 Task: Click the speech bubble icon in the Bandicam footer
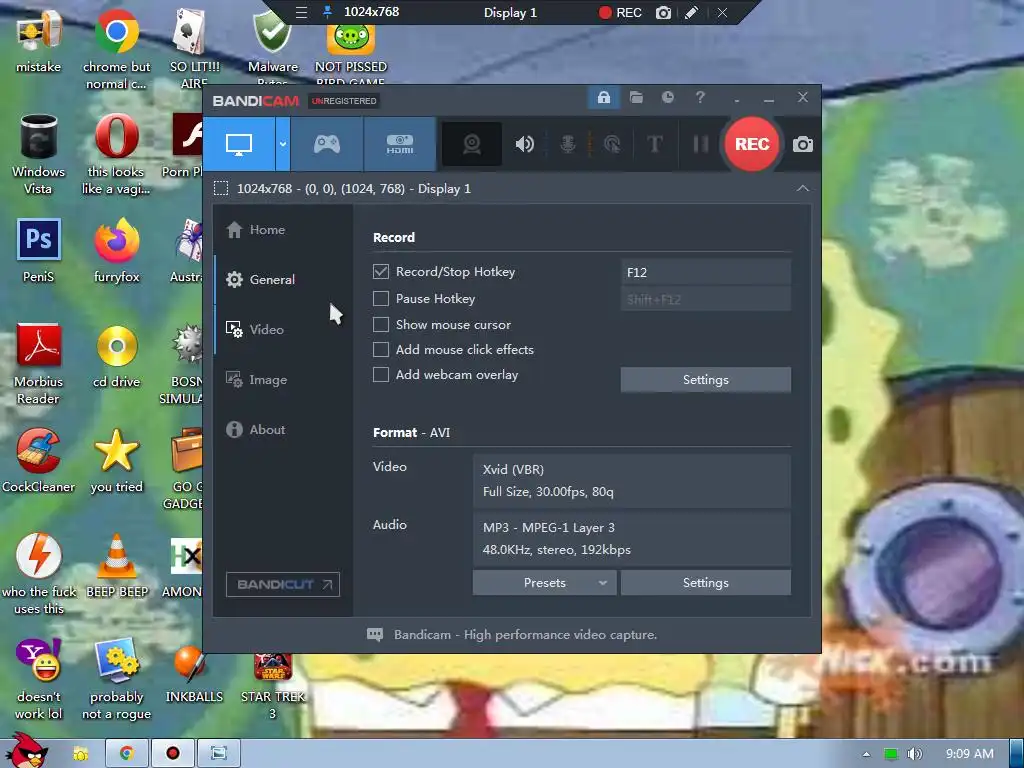click(x=375, y=635)
